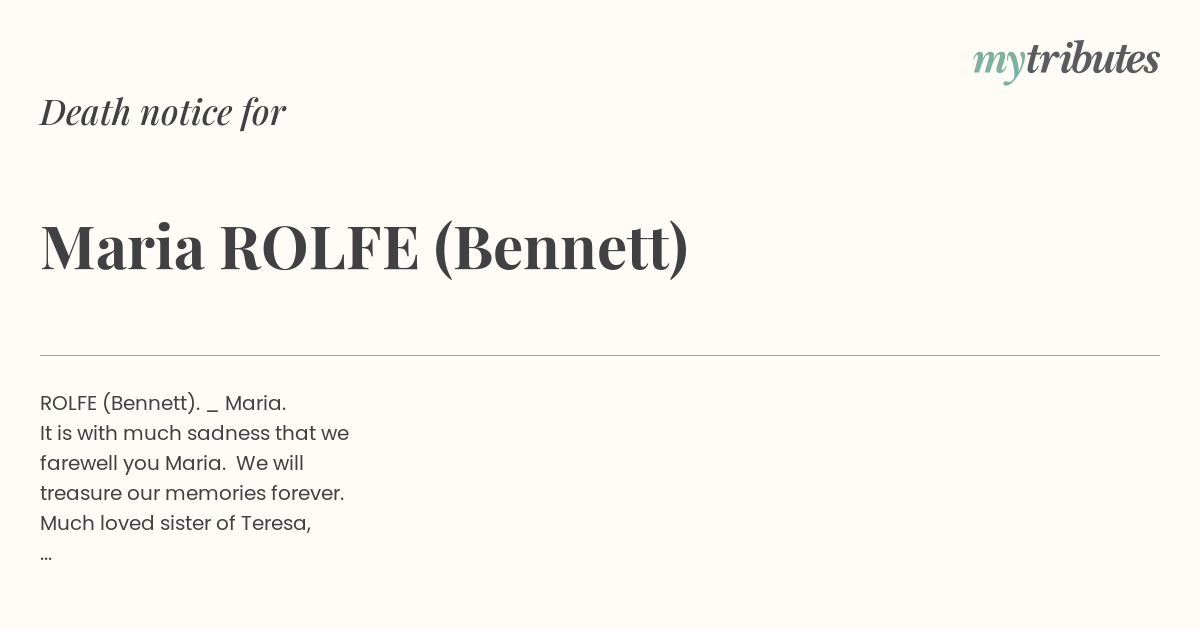Click the line "It is with much sadness that we"

(194, 433)
